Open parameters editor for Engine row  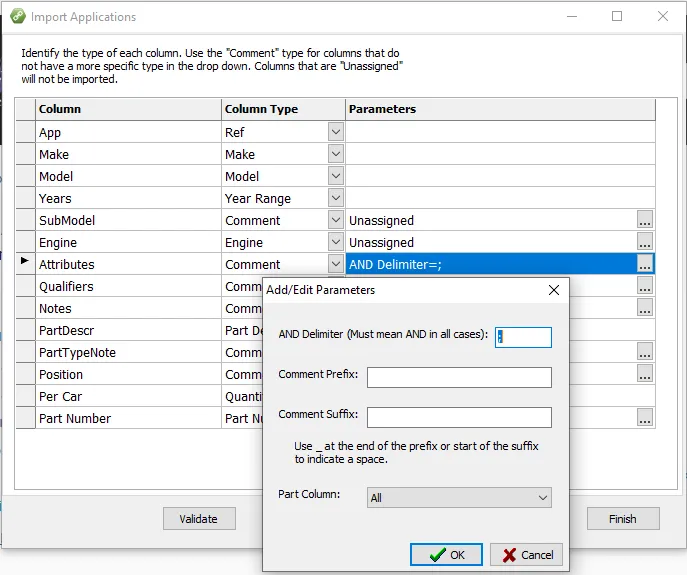[x=645, y=242]
